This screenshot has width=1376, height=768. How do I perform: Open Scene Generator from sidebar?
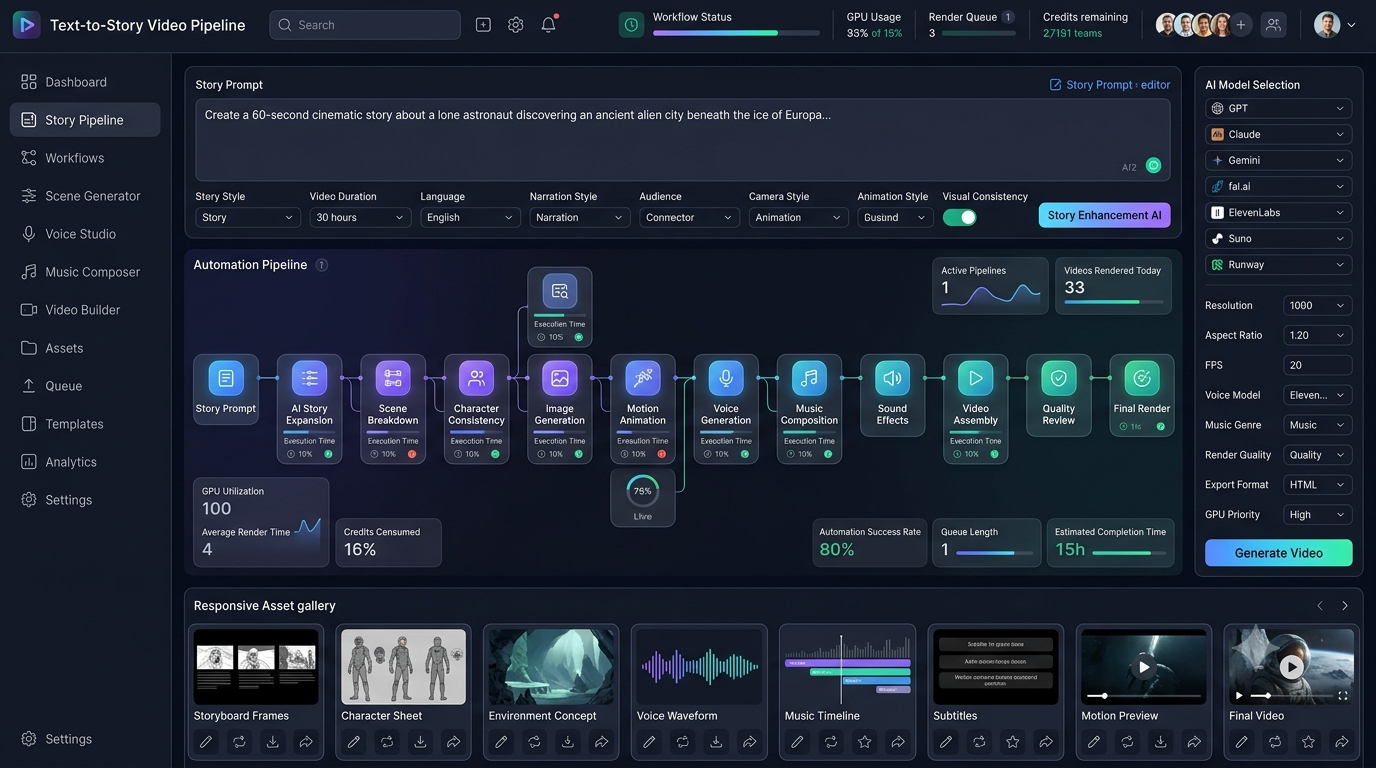pos(85,196)
